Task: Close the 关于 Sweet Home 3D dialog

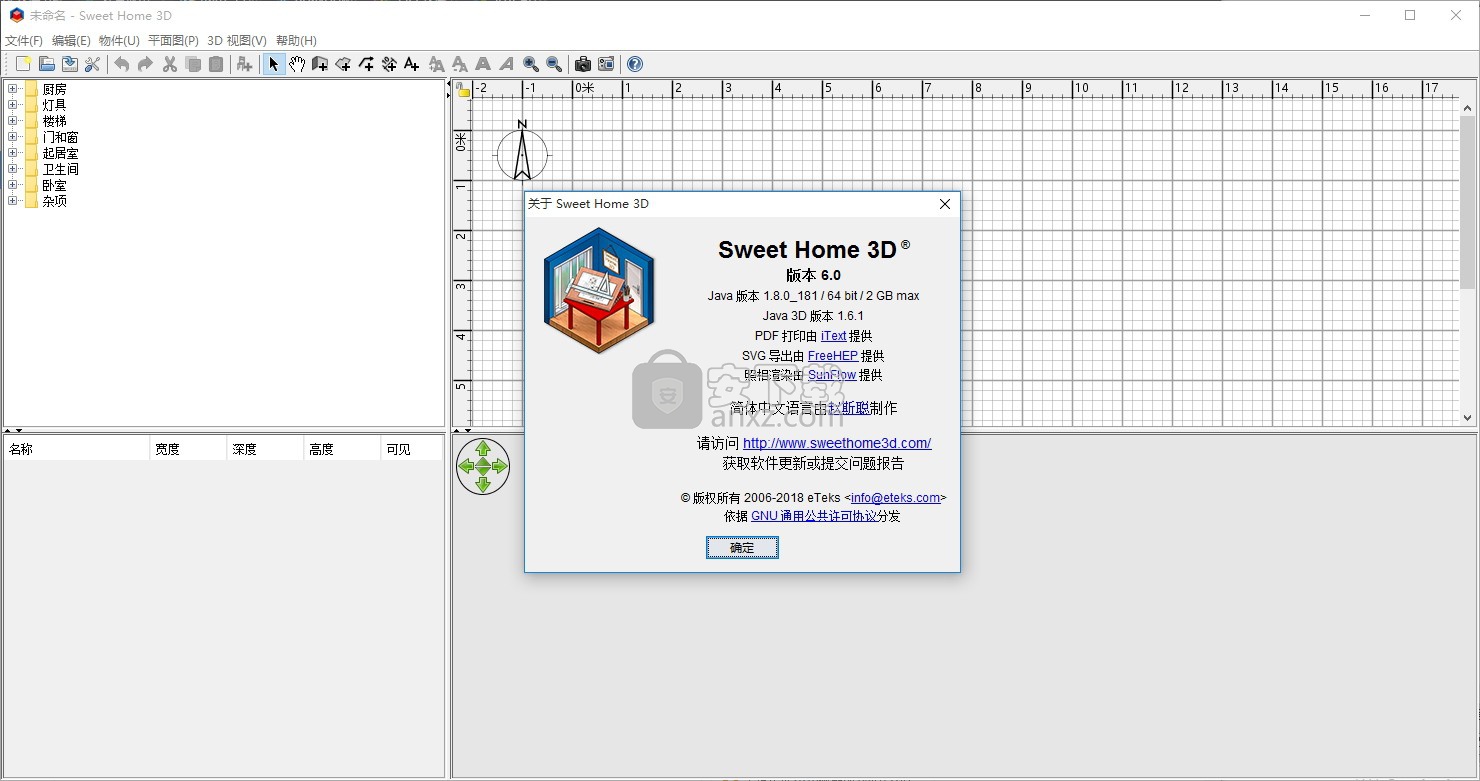Action: coord(944,204)
